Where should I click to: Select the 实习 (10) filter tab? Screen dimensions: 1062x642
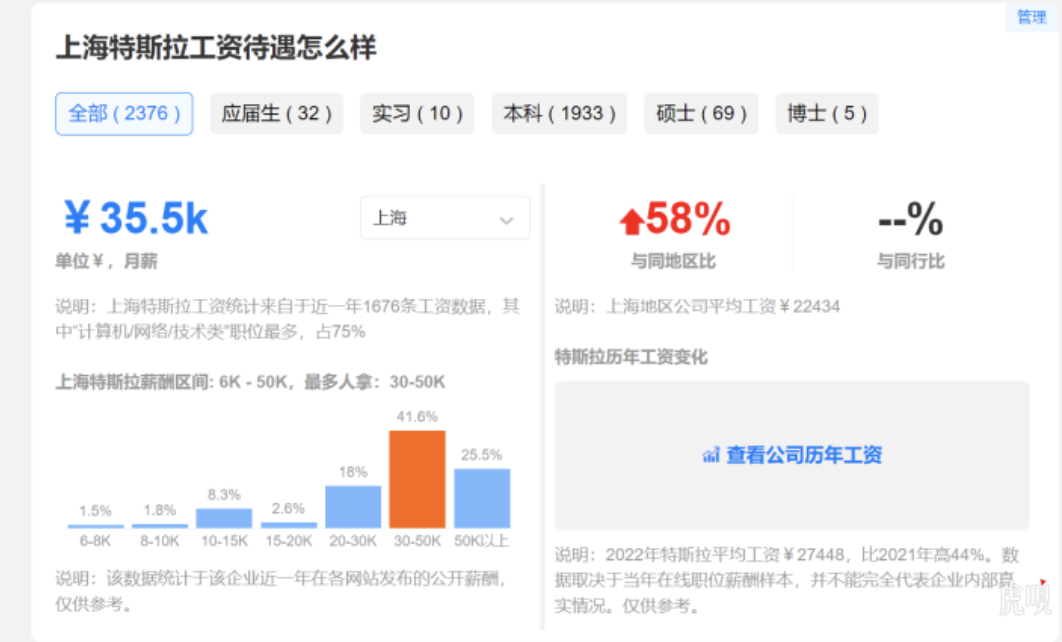[x=417, y=114]
